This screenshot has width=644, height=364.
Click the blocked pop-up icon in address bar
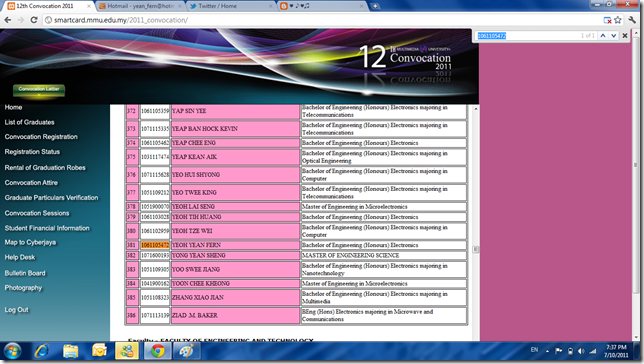click(607, 20)
